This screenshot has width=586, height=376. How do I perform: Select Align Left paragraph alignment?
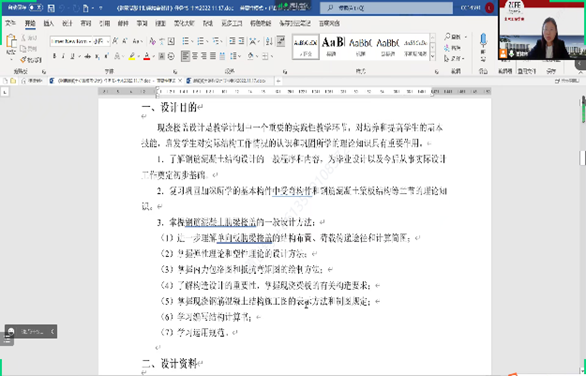point(185,56)
